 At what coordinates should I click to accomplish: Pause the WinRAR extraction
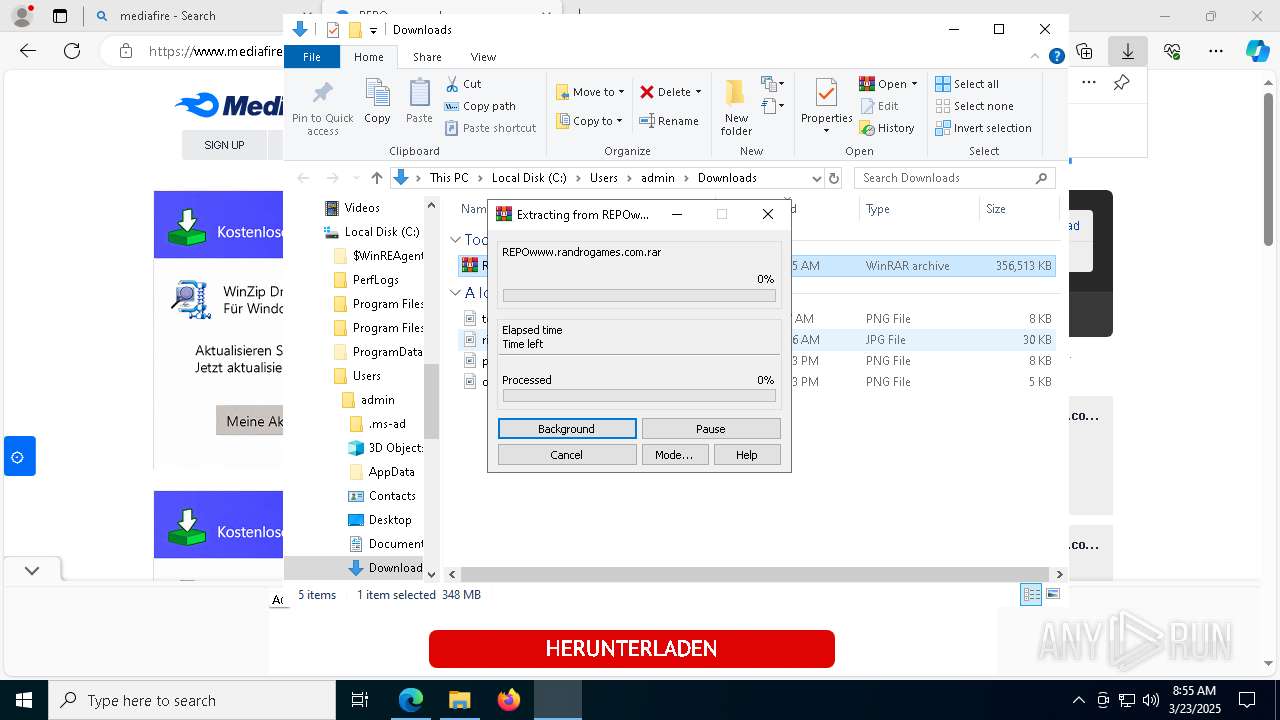pyautogui.click(x=711, y=429)
